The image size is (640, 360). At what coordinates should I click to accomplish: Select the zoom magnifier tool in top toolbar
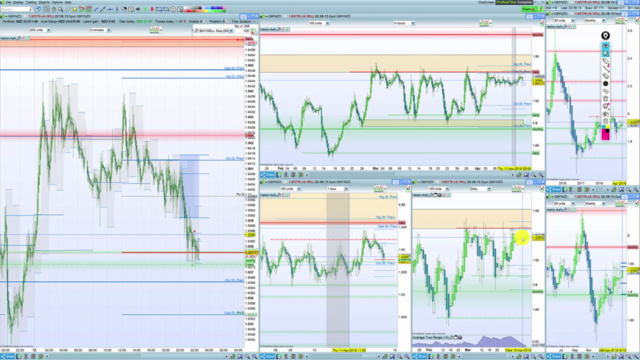(x=61, y=9)
